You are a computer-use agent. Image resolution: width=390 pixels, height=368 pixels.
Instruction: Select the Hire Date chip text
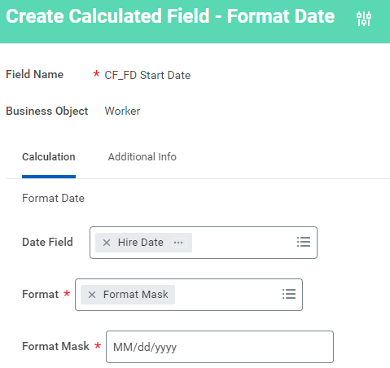point(141,242)
